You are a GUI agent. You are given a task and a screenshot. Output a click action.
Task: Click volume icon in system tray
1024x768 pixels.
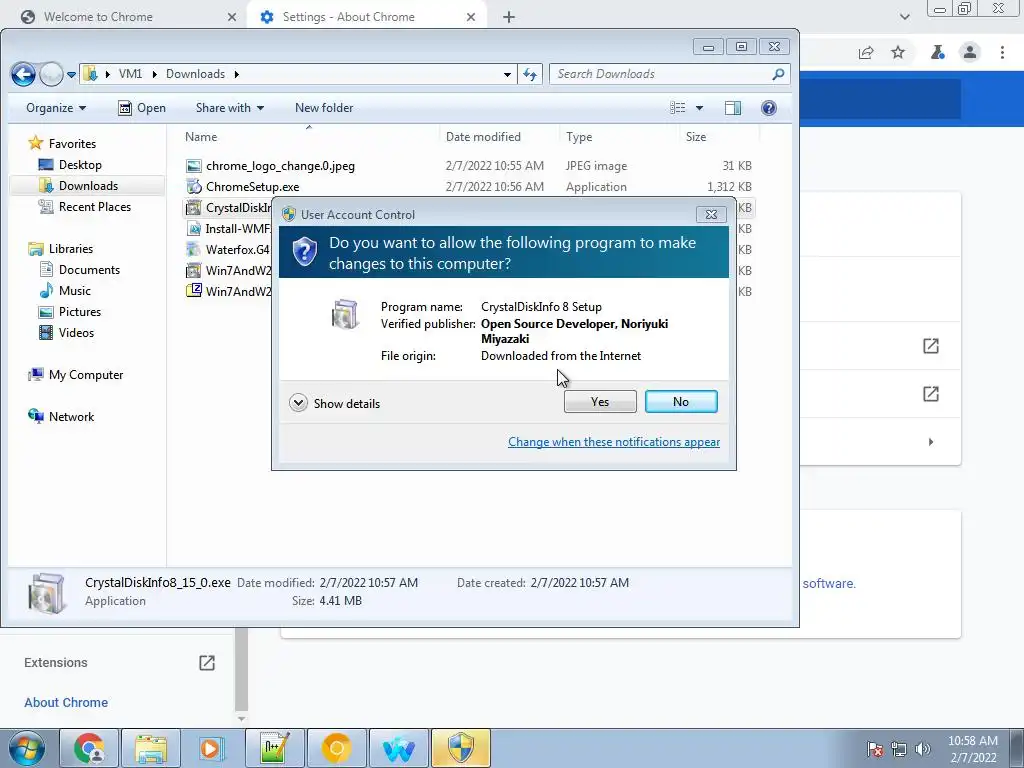(x=923, y=749)
